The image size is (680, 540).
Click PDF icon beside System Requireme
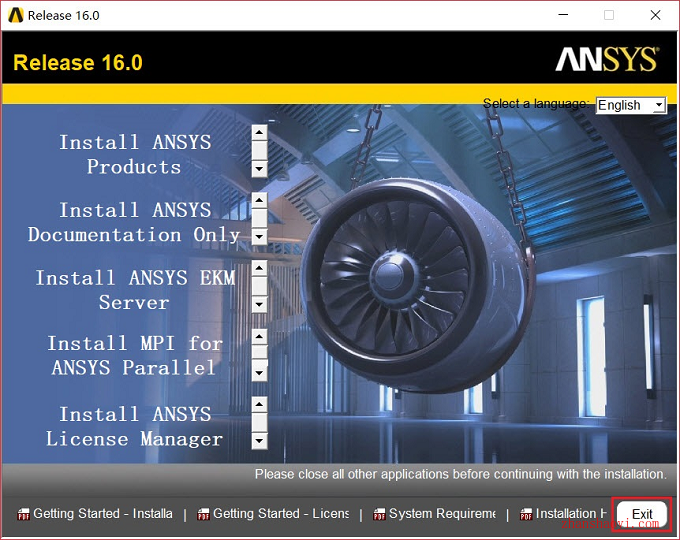click(x=379, y=514)
